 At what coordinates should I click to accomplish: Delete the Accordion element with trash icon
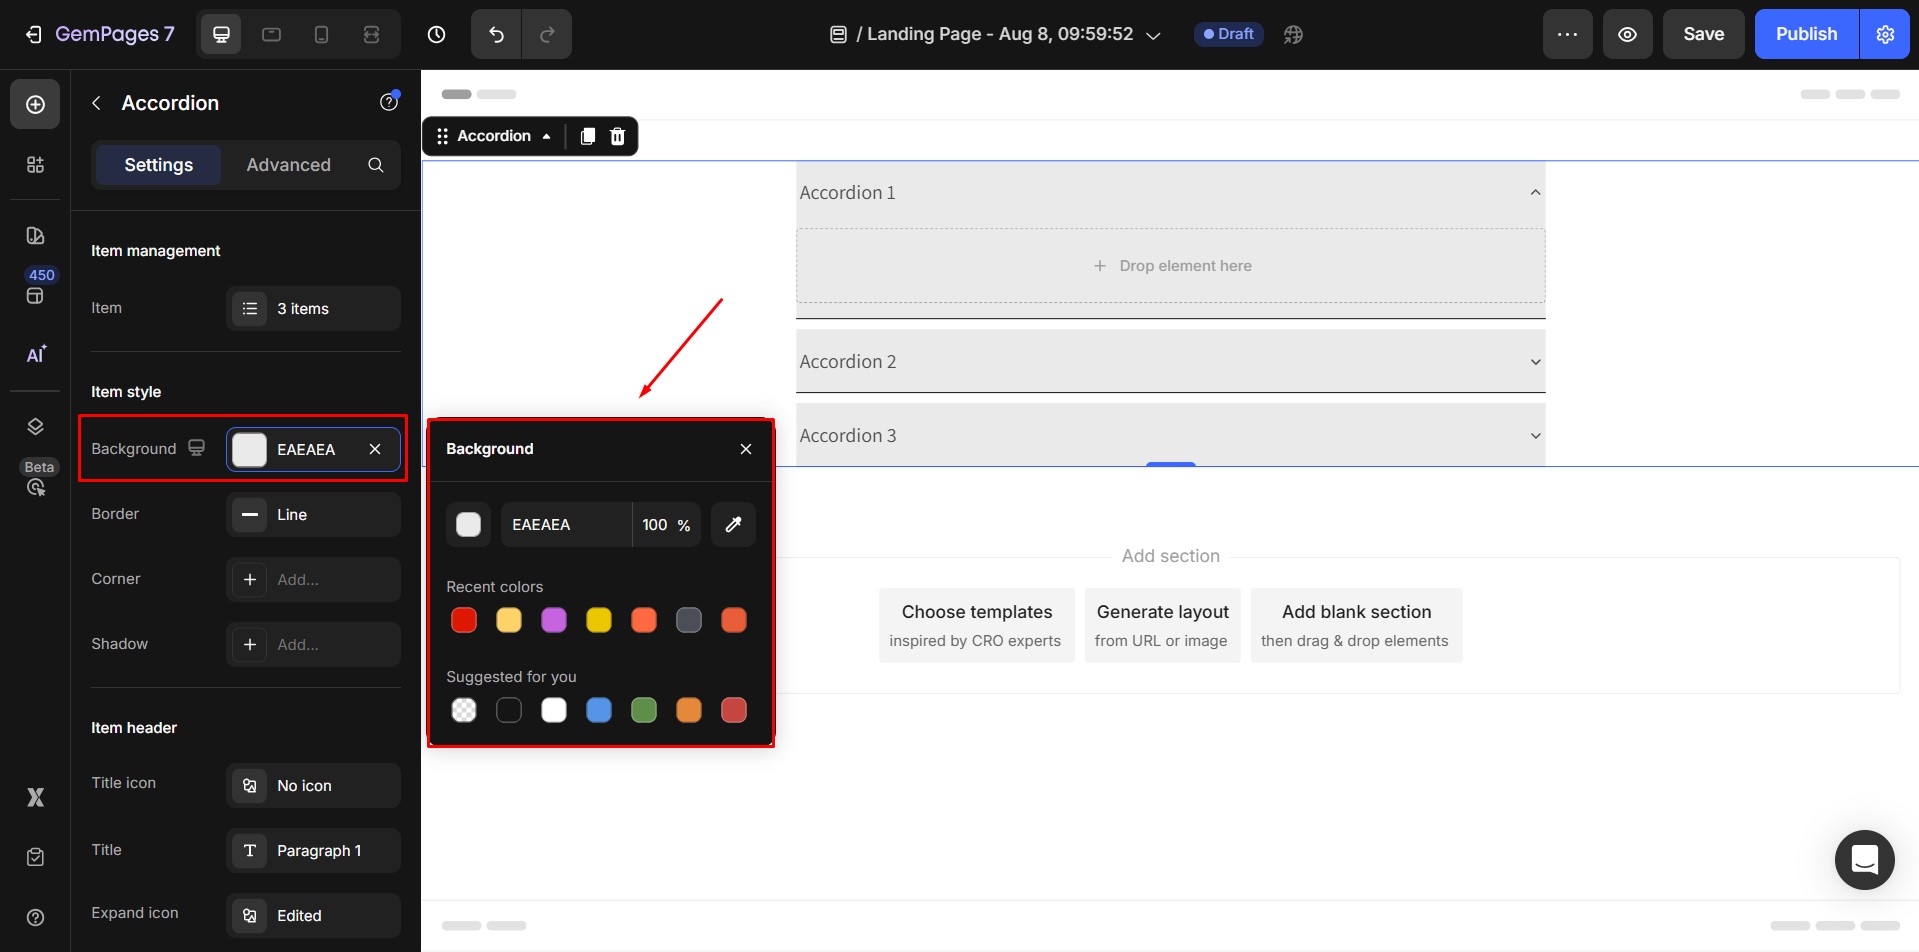618,136
